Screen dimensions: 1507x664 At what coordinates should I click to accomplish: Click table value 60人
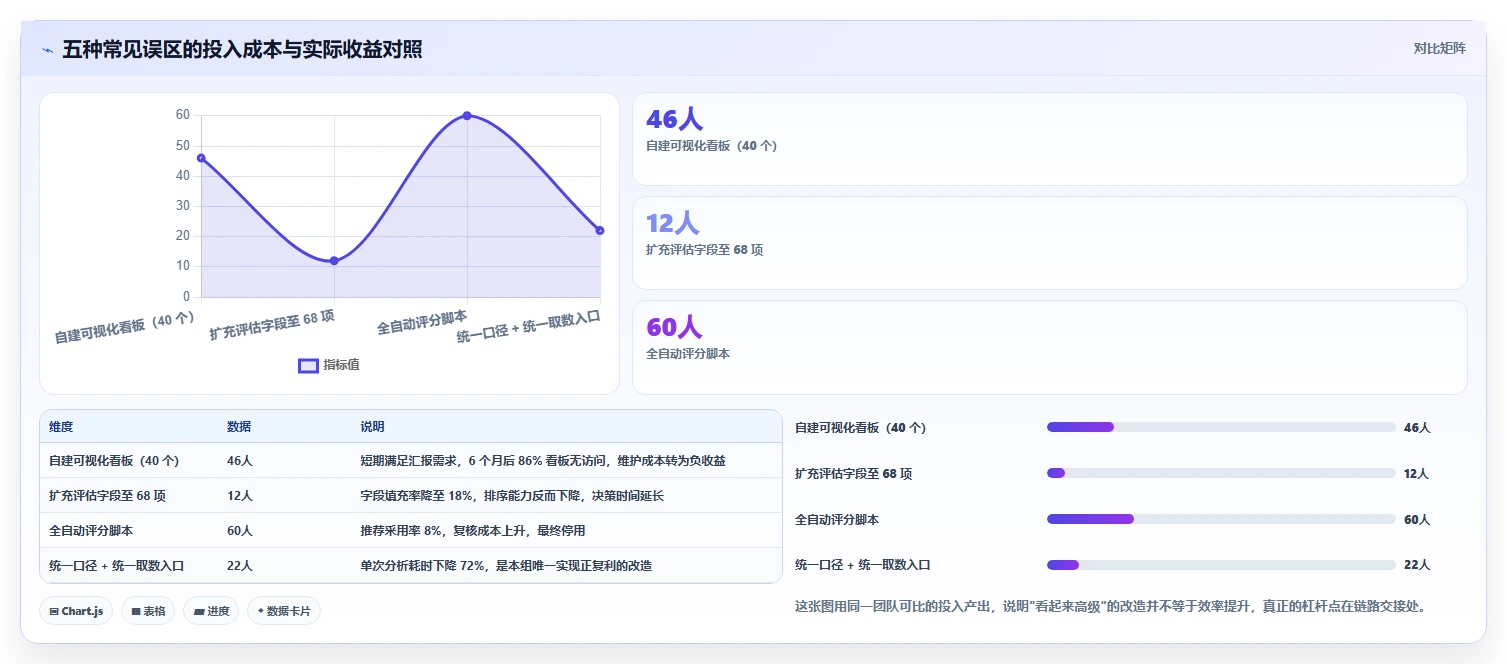[x=240, y=531]
